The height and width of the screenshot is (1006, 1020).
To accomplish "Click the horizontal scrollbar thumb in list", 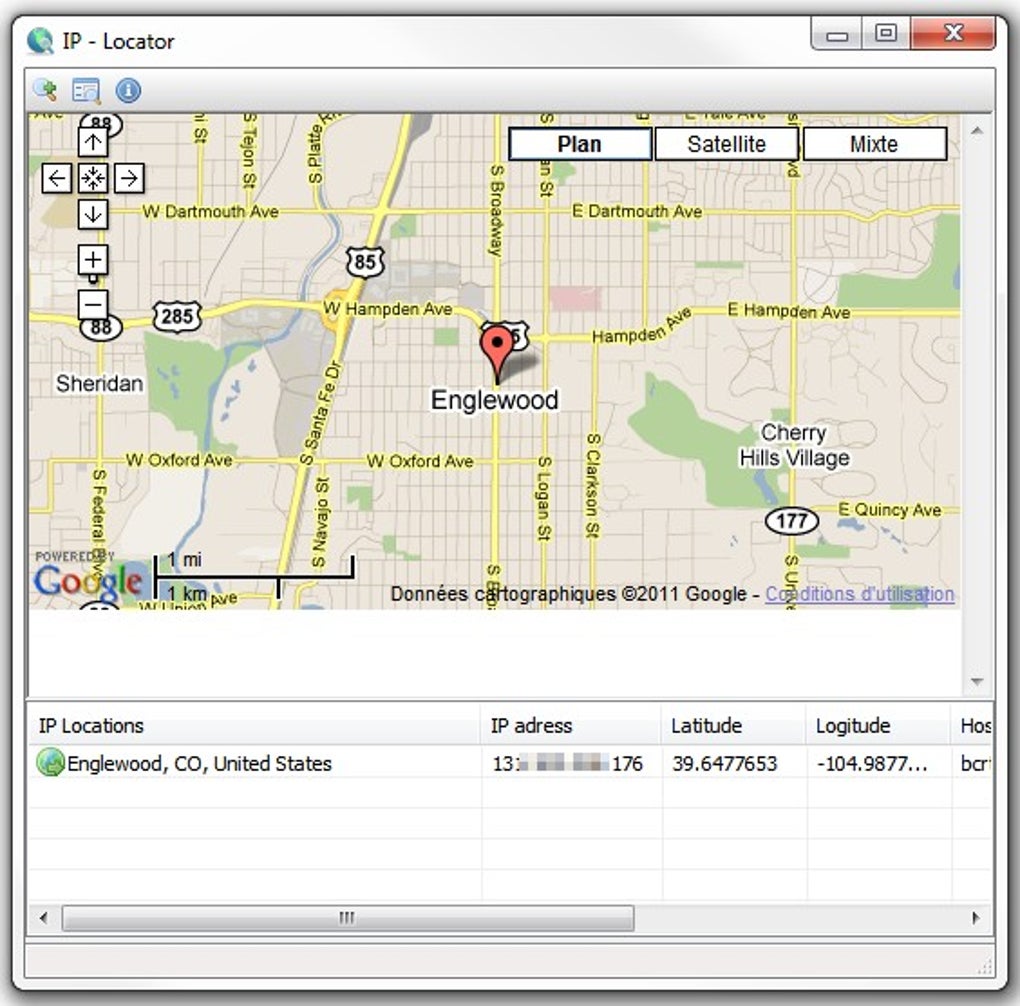I will [348, 918].
